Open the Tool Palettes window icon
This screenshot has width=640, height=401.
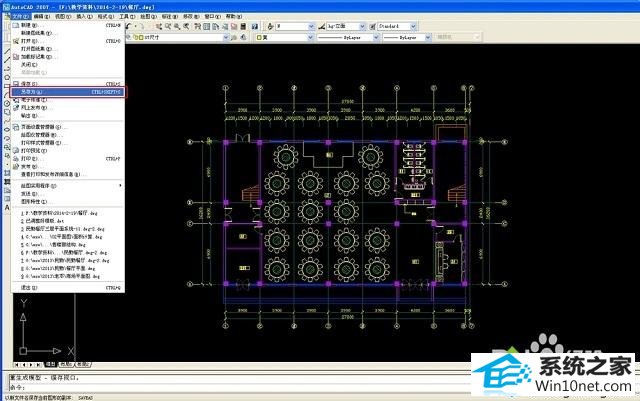(216, 26)
